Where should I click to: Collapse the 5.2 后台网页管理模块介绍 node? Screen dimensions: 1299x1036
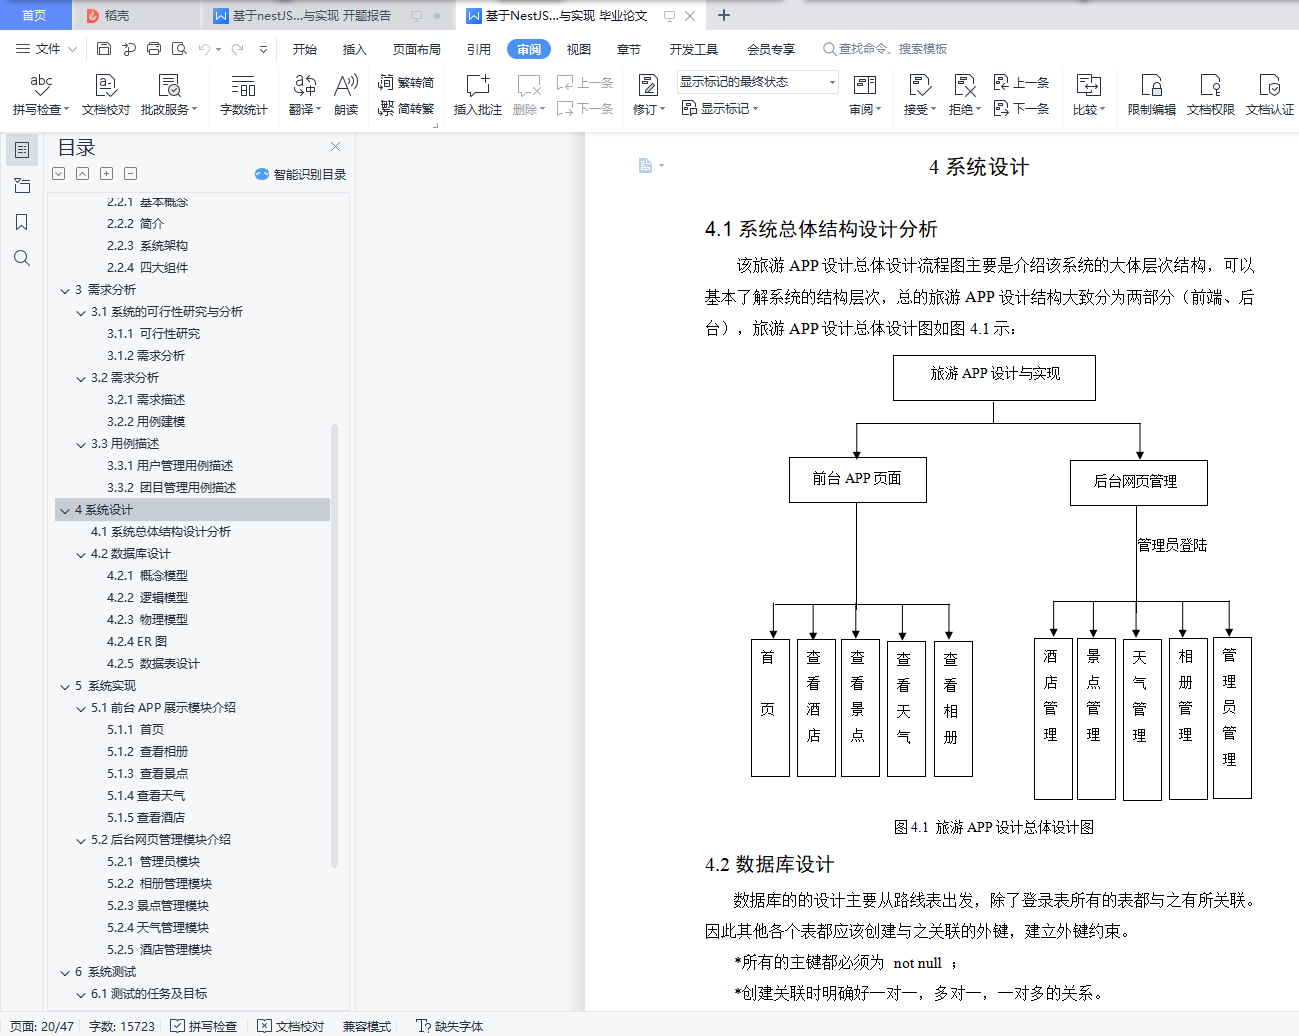pos(81,840)
